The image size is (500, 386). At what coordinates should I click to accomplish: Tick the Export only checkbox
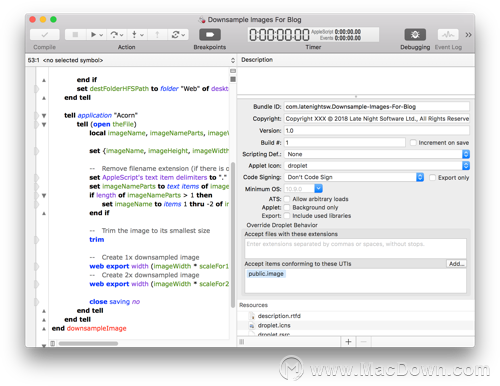[433, 178]
